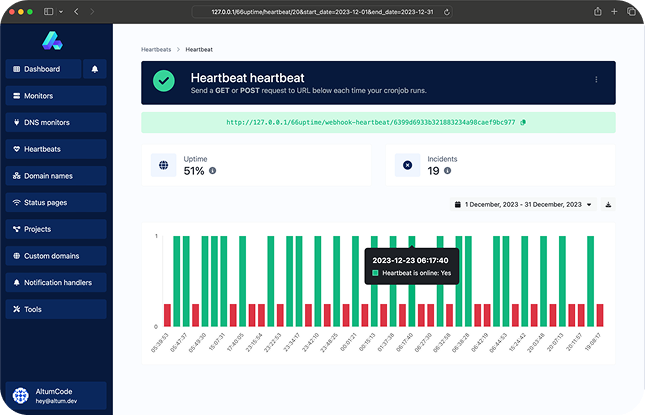Open the AltumCode account profile

click(x=56, y=394)
